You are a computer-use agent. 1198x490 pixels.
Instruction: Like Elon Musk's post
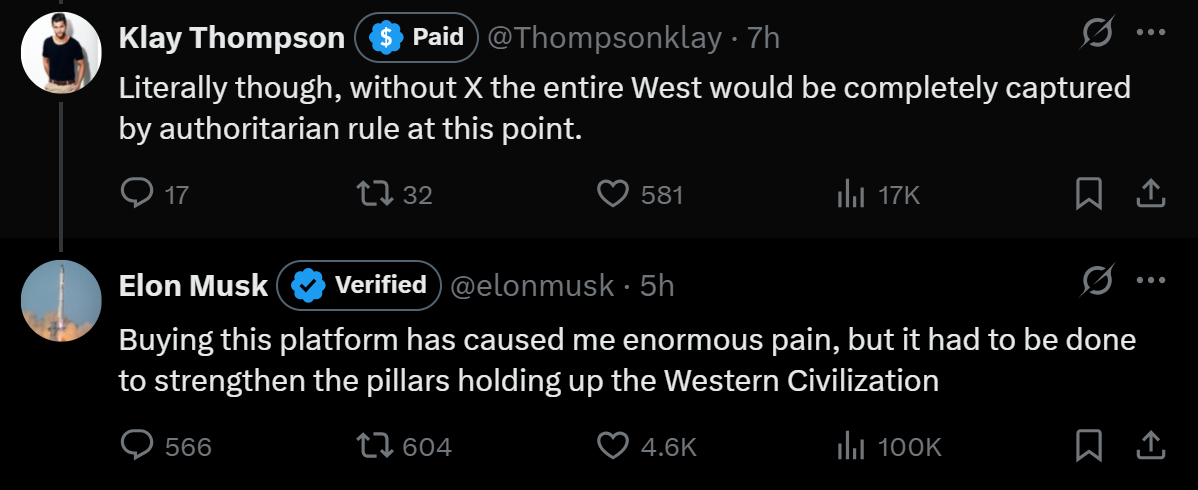(x=612, y=445)
